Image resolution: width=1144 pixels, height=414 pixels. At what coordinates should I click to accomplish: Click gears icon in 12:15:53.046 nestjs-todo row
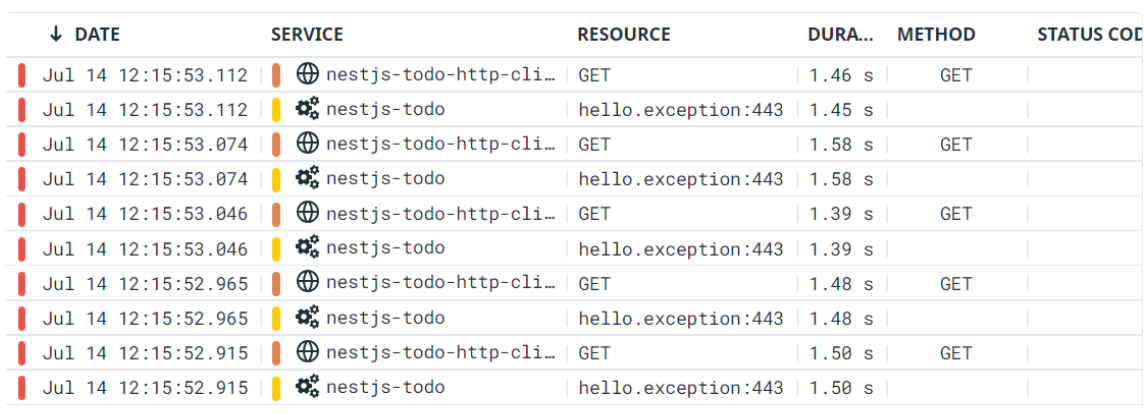click(308, 248)
